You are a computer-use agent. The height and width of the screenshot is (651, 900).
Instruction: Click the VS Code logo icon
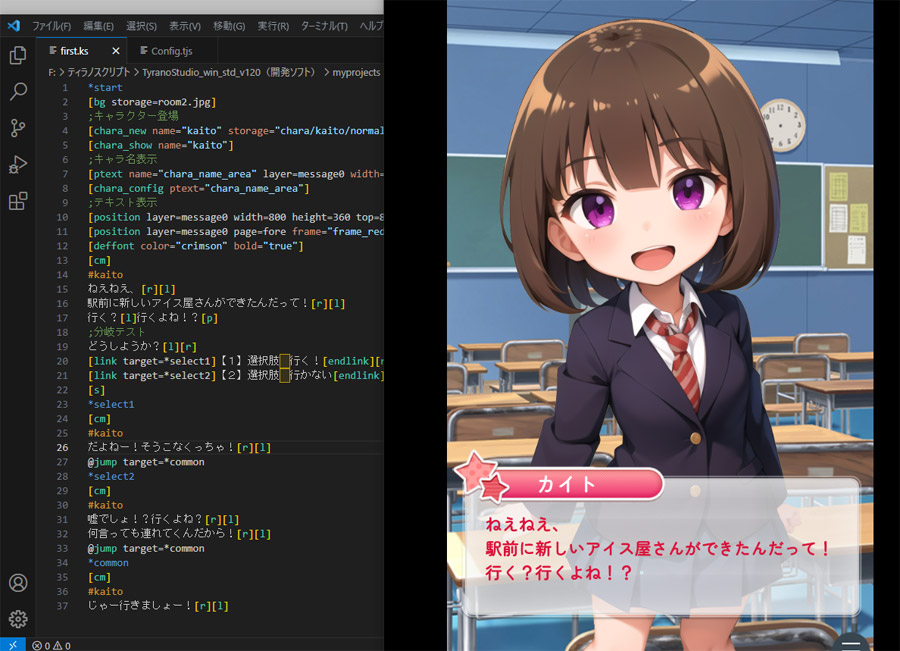coord(14,26)
